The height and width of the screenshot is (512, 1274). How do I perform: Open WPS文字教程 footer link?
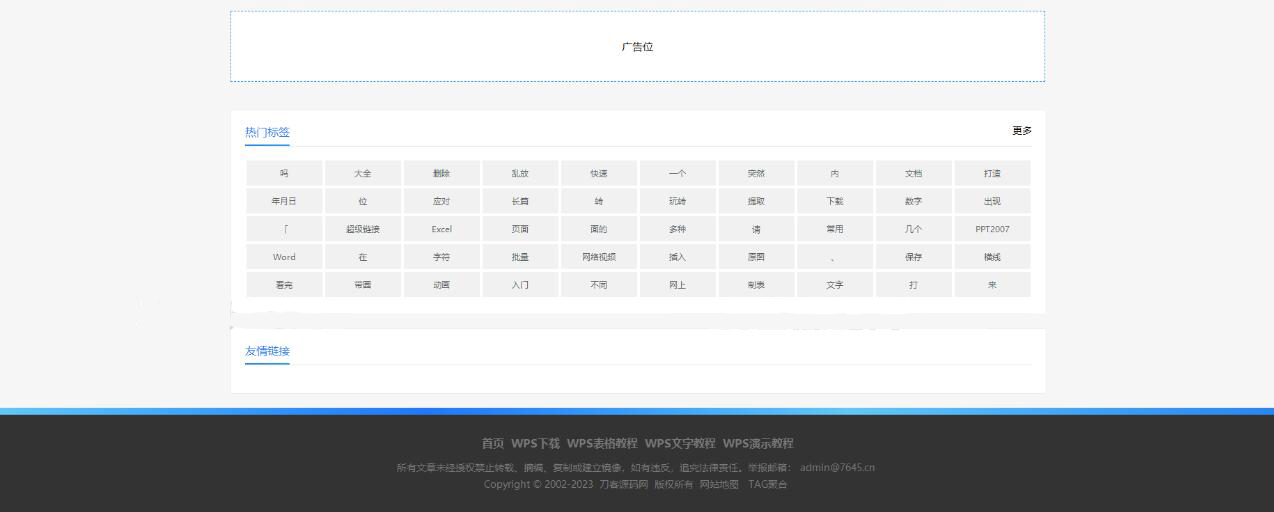[680, 443]
